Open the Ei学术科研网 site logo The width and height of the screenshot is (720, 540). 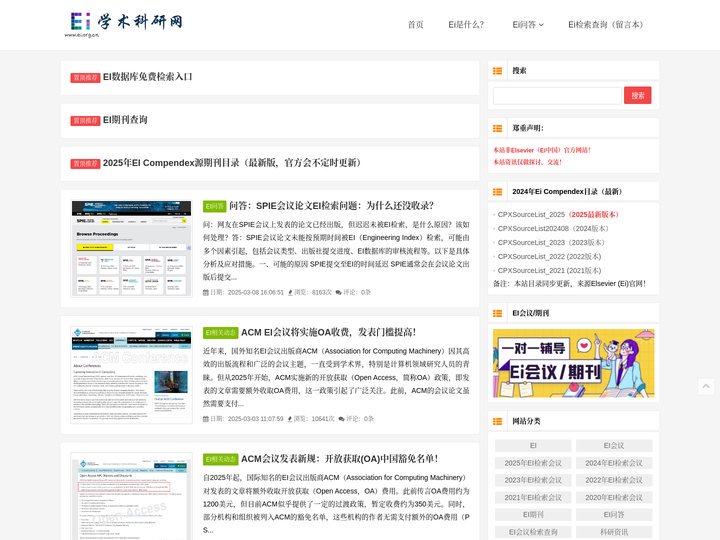pos(124,24)
